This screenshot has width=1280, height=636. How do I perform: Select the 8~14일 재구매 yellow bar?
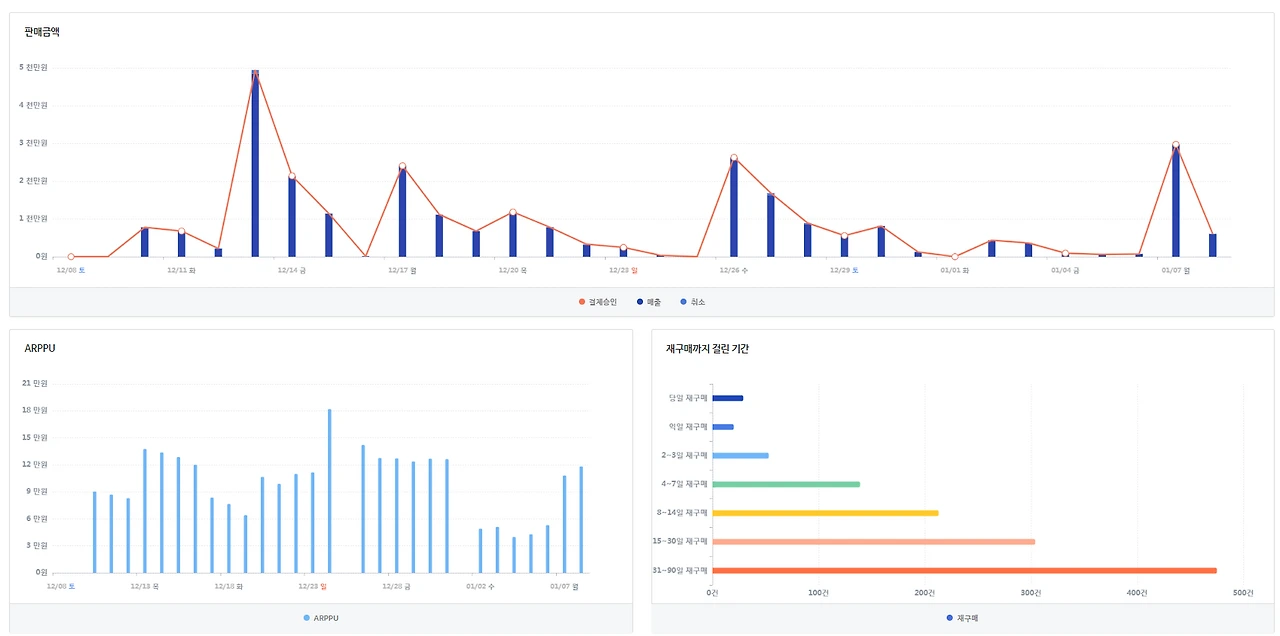825,513
